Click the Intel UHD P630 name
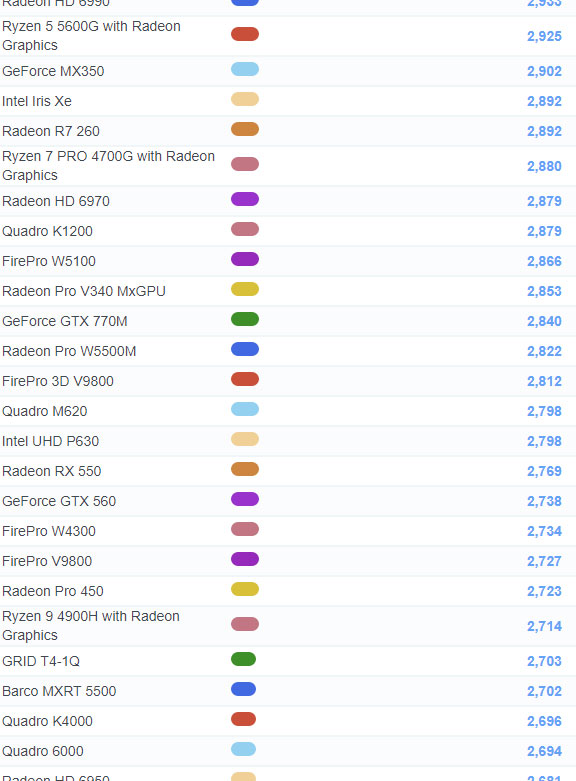The image size is (576, 781). point(50,441)
